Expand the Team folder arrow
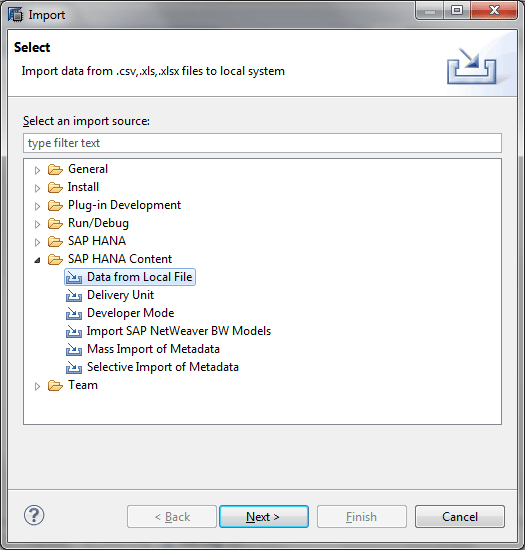Image resolution: width=525 pixels, height=550 pixels. click(37, 386)
